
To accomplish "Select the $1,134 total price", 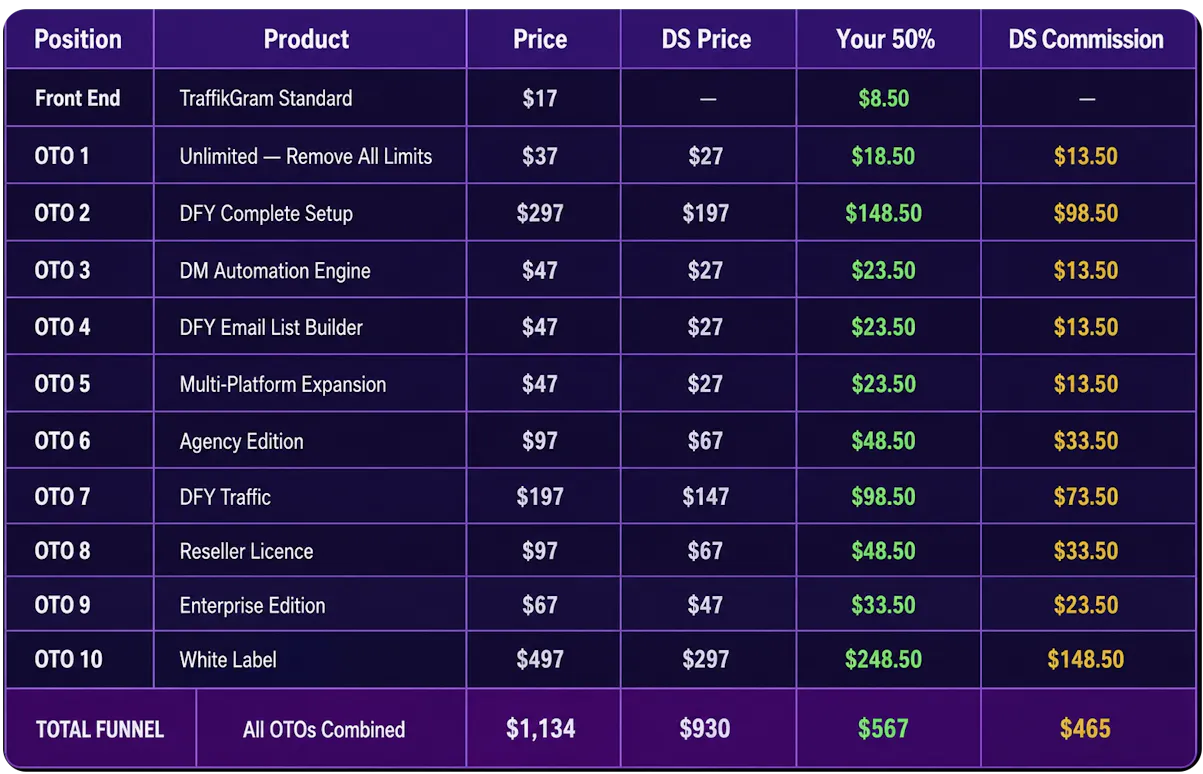I will tap(541, 729).
